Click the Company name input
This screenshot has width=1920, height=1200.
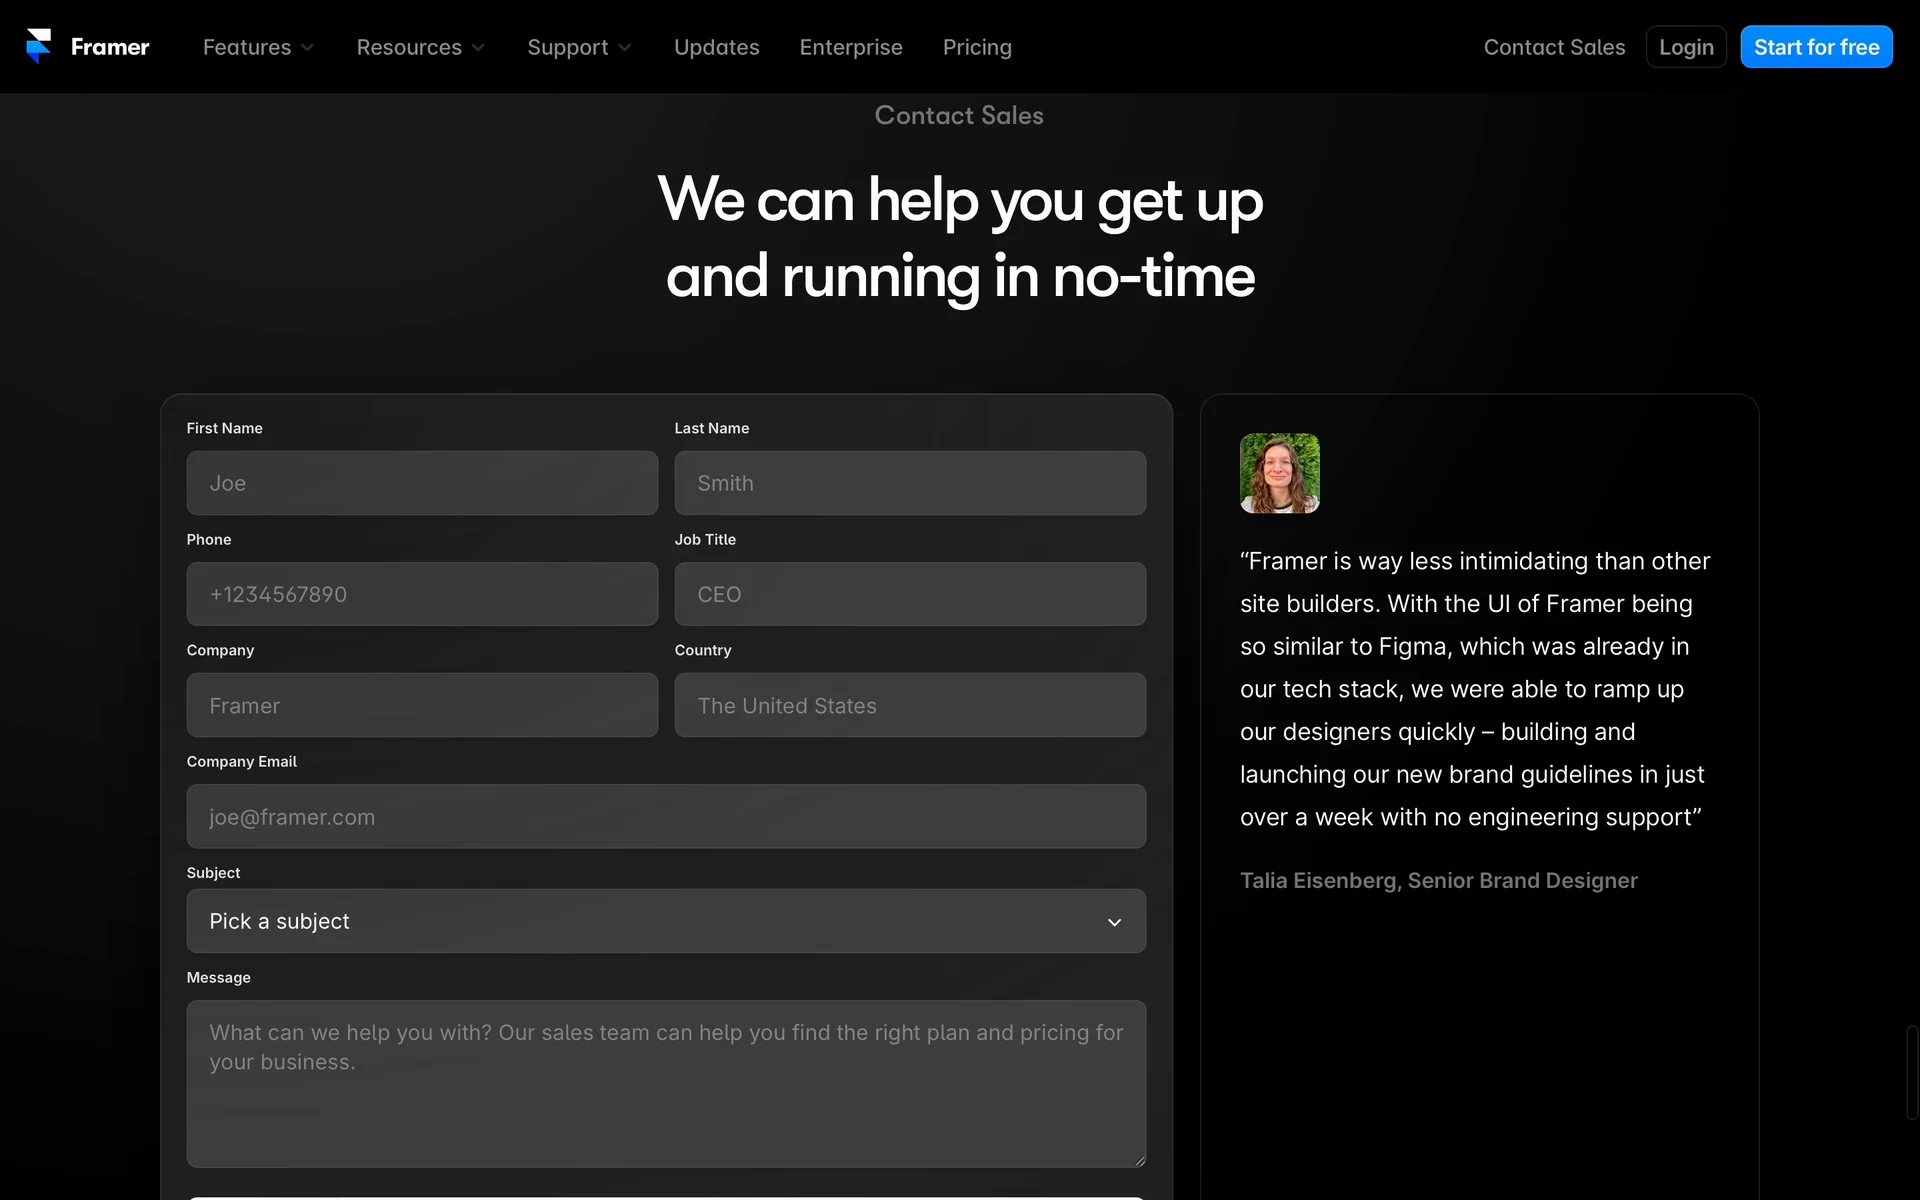point(422,705)
